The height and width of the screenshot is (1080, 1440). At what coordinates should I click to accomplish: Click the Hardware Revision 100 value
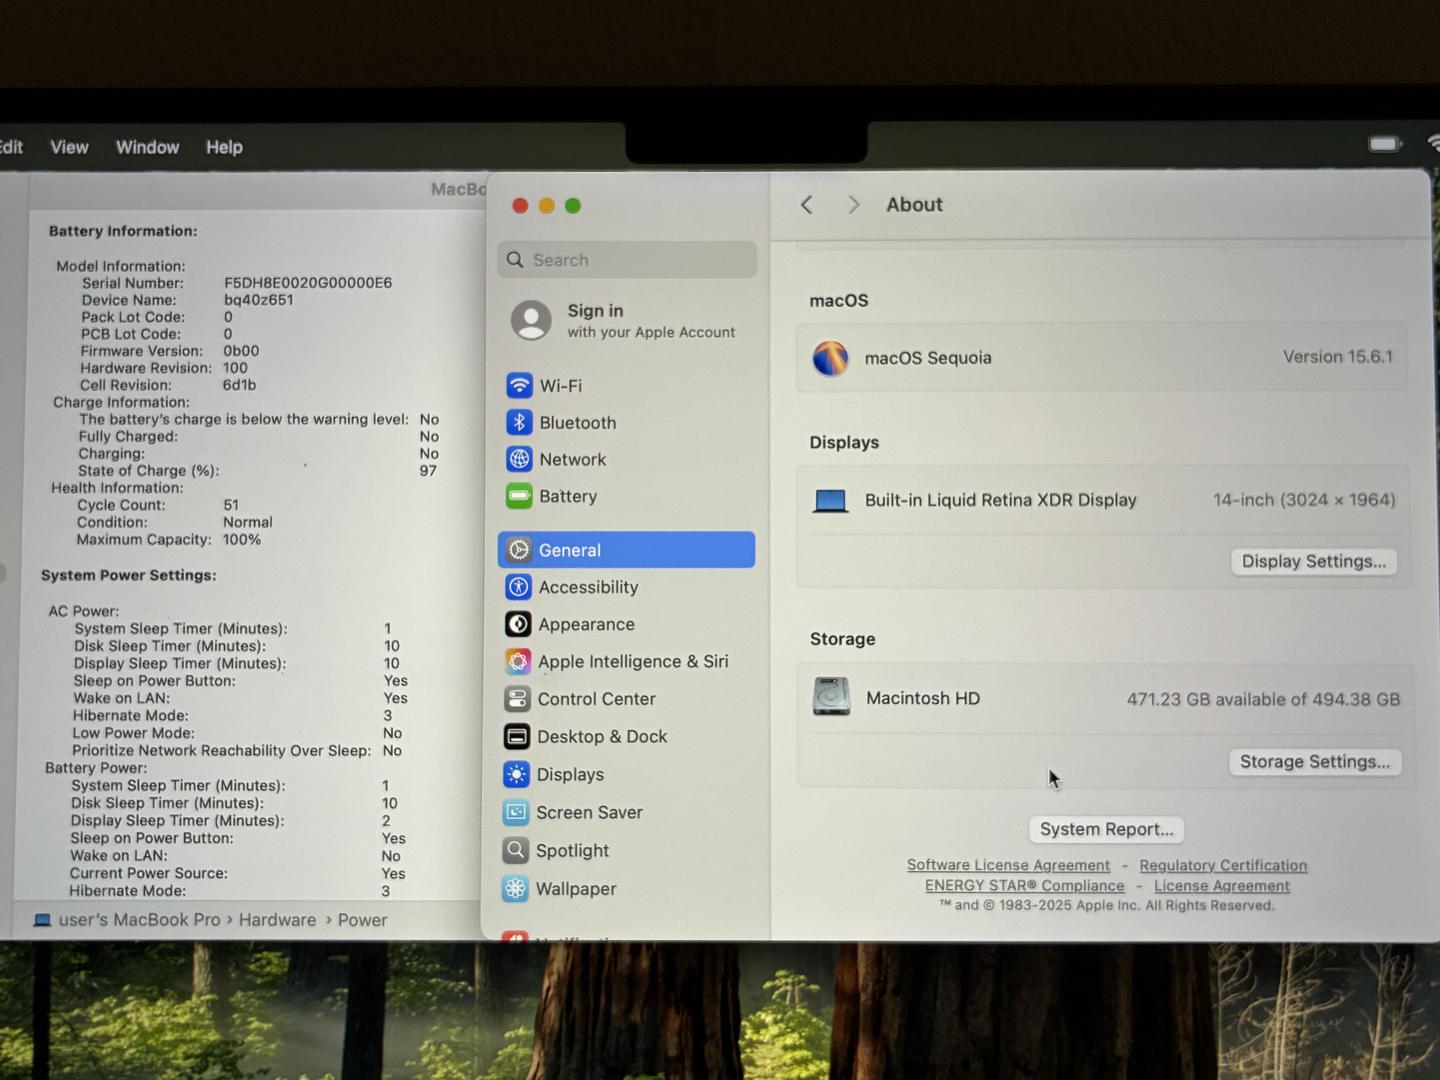pyautogui.click(x=235, y=368)
